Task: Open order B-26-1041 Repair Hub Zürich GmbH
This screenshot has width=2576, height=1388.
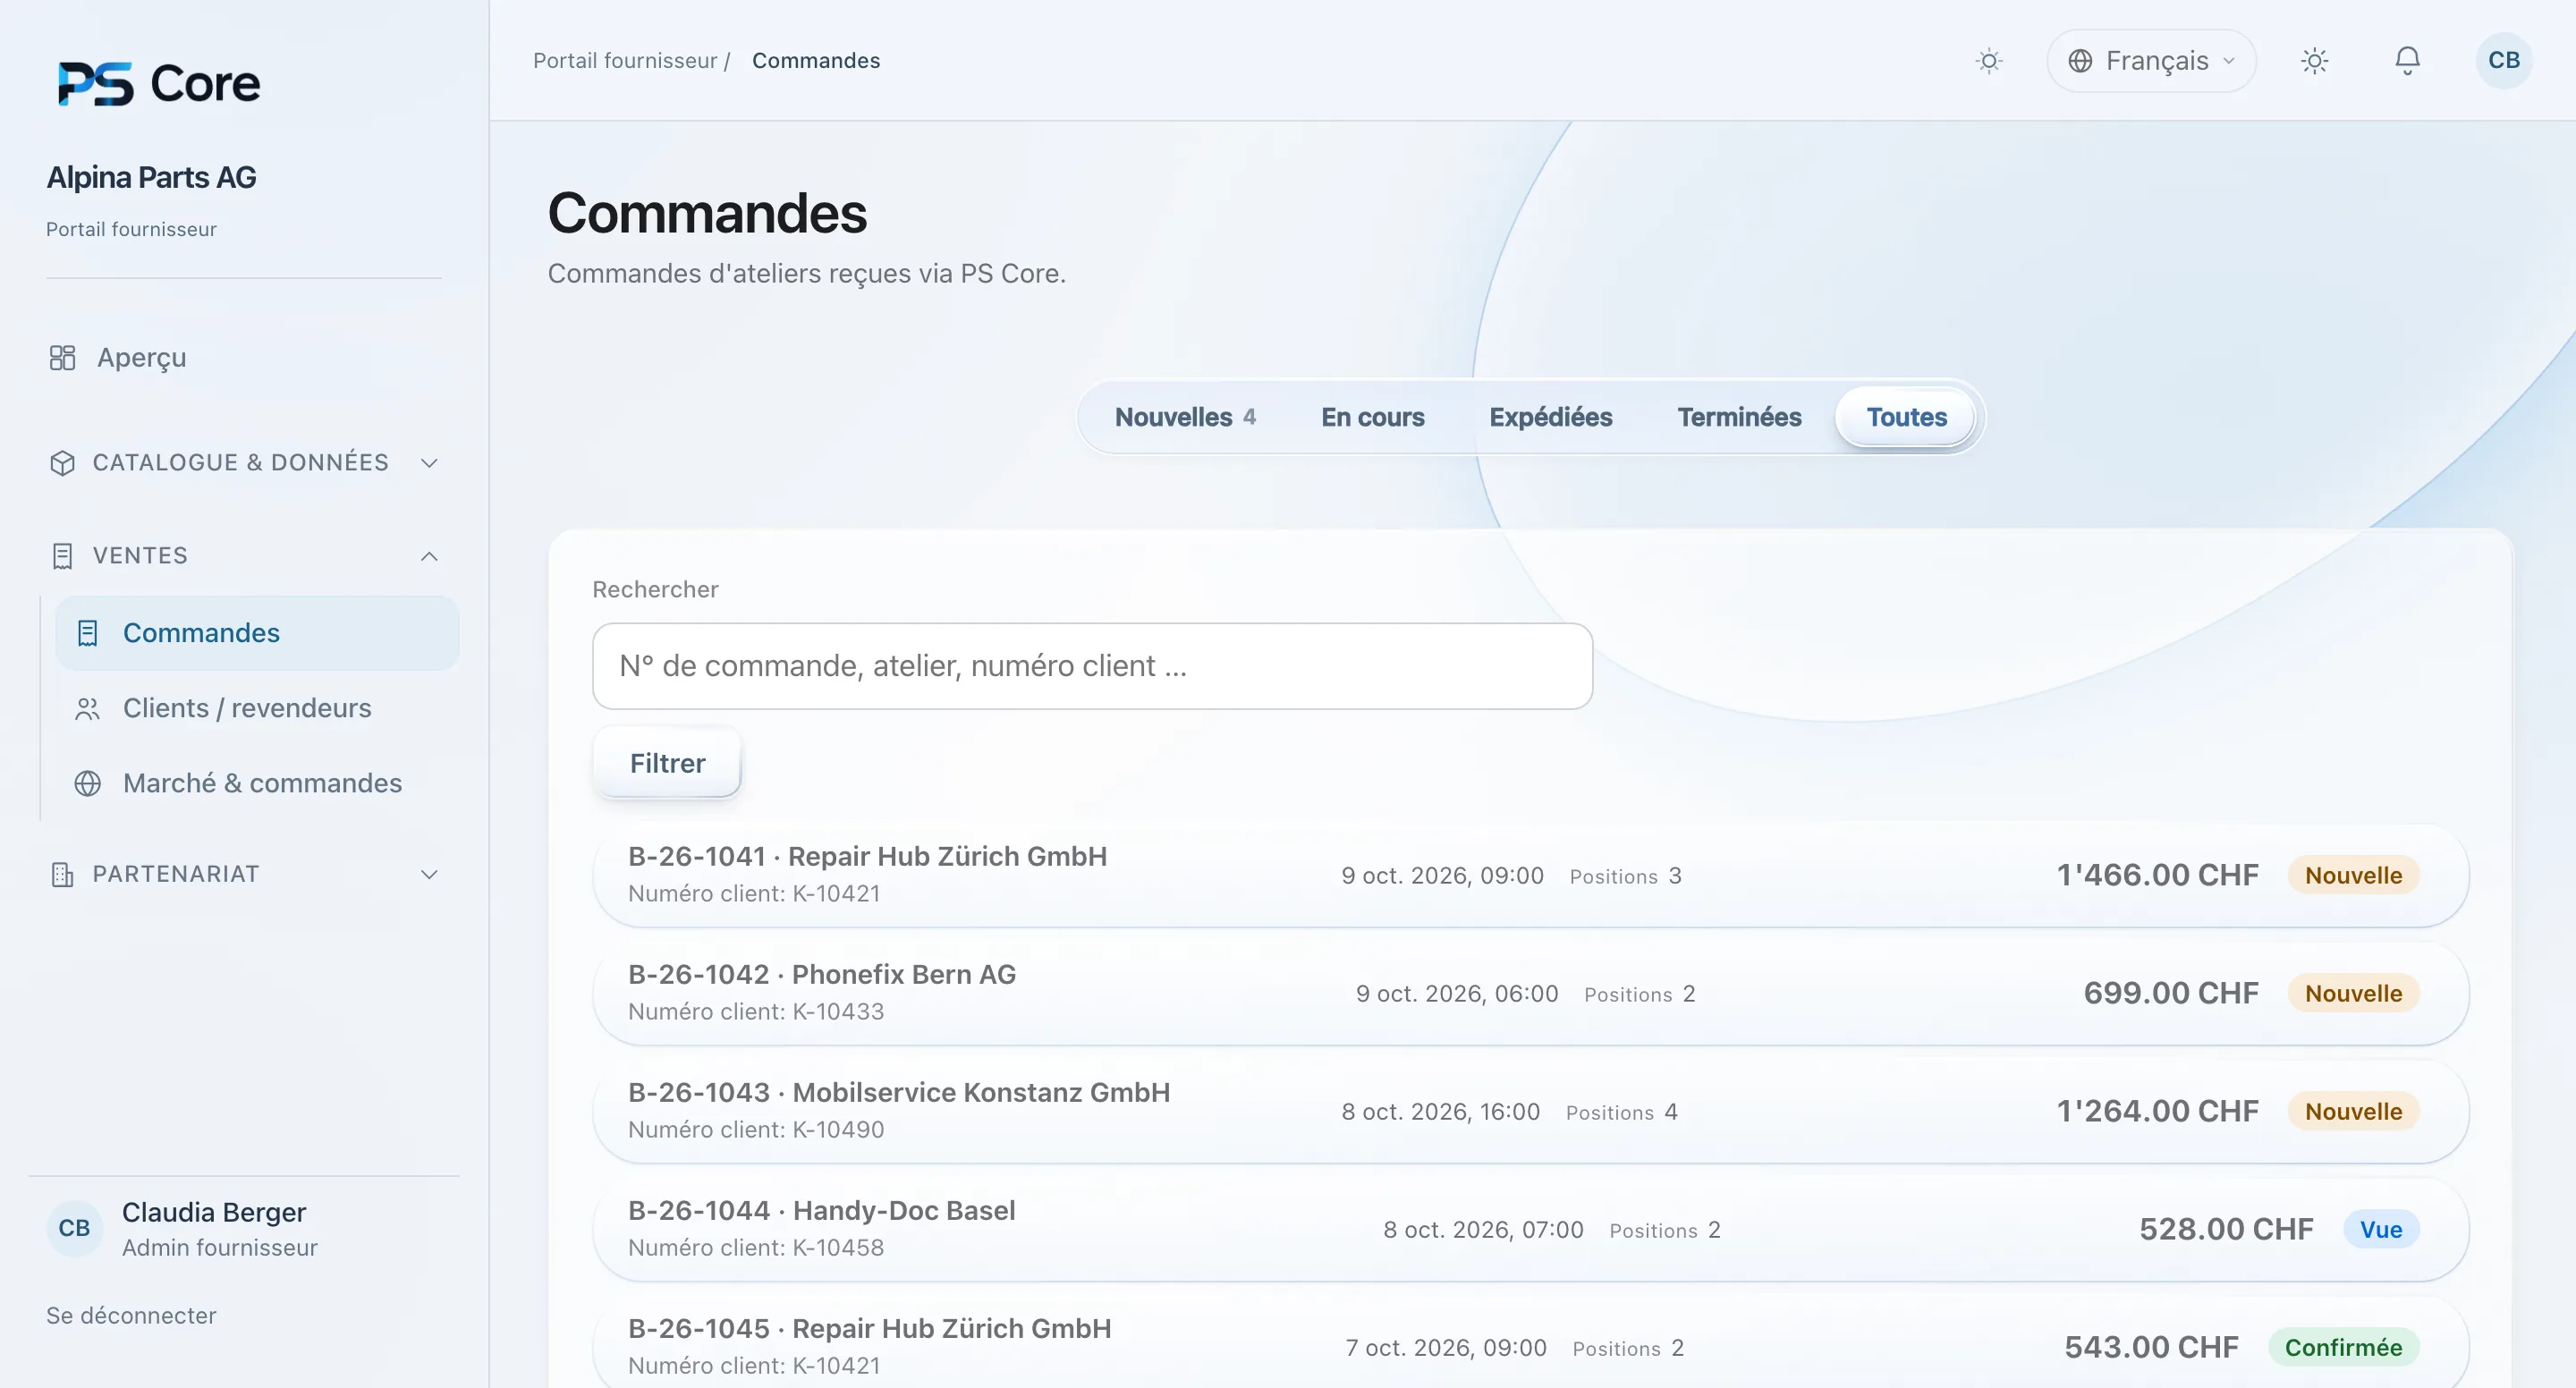Action: [x=1530, y=876]
